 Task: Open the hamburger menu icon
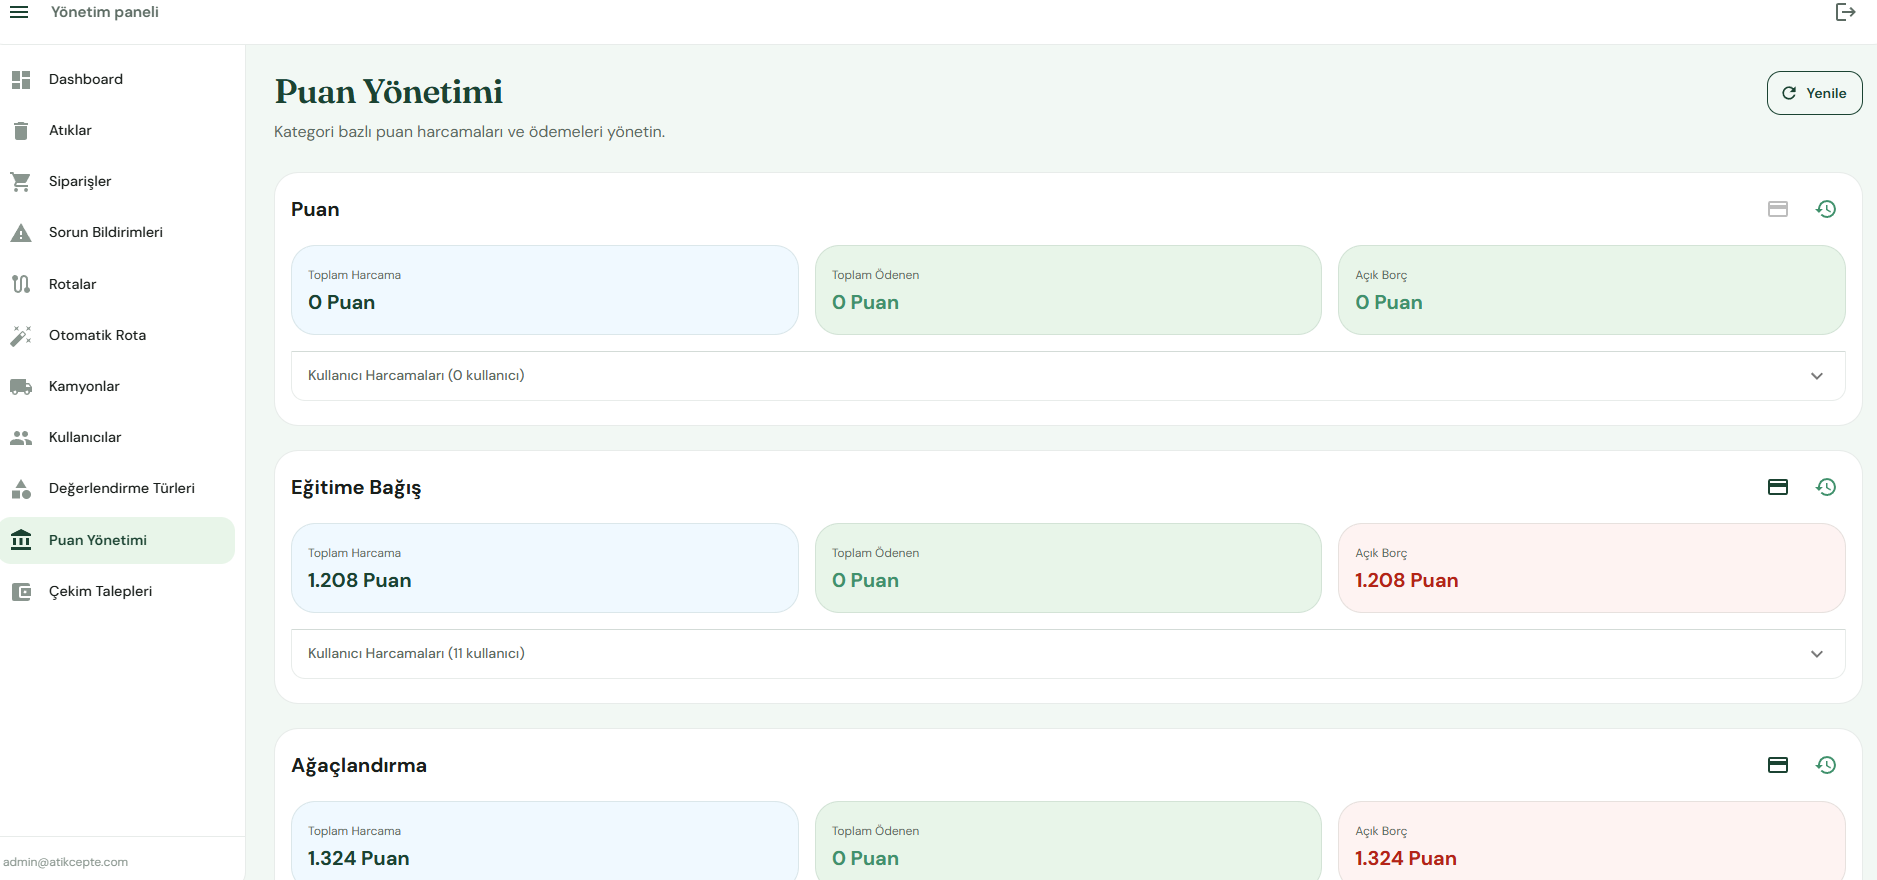coord(19,12)
